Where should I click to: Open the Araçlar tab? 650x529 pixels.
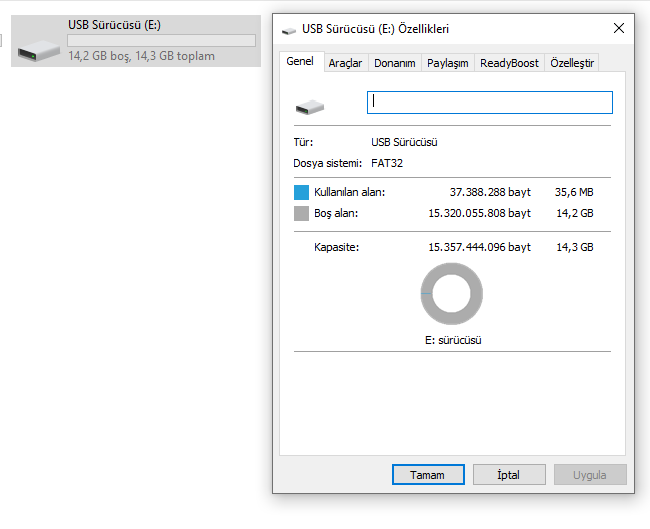click(345, 63)
